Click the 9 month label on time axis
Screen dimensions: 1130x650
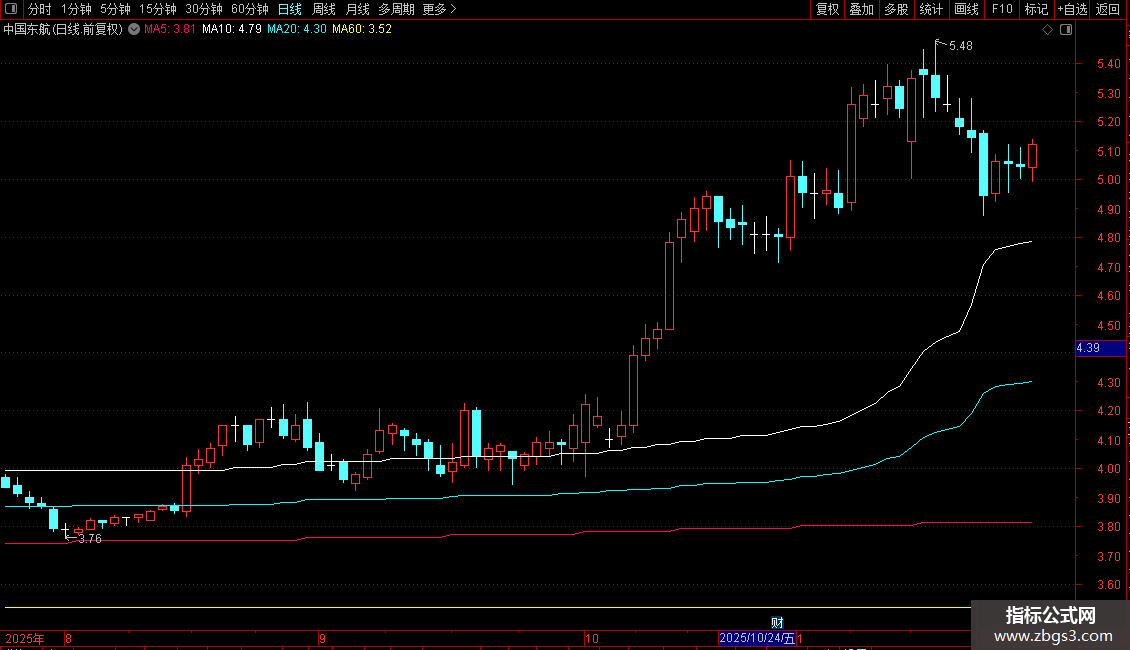click(322, 639)
